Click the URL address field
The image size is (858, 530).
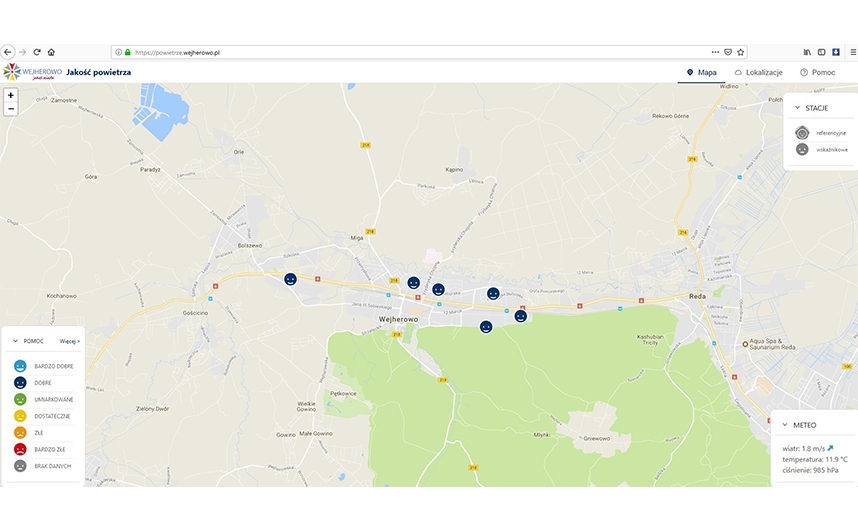coord(400,52)
